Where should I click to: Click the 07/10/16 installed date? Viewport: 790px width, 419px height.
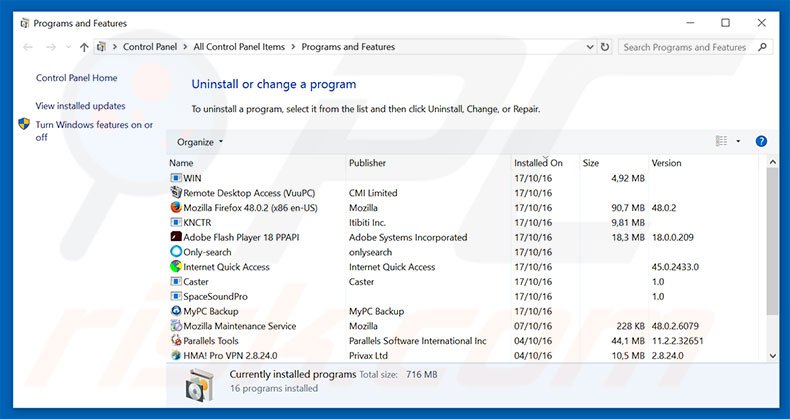[533, 326]
